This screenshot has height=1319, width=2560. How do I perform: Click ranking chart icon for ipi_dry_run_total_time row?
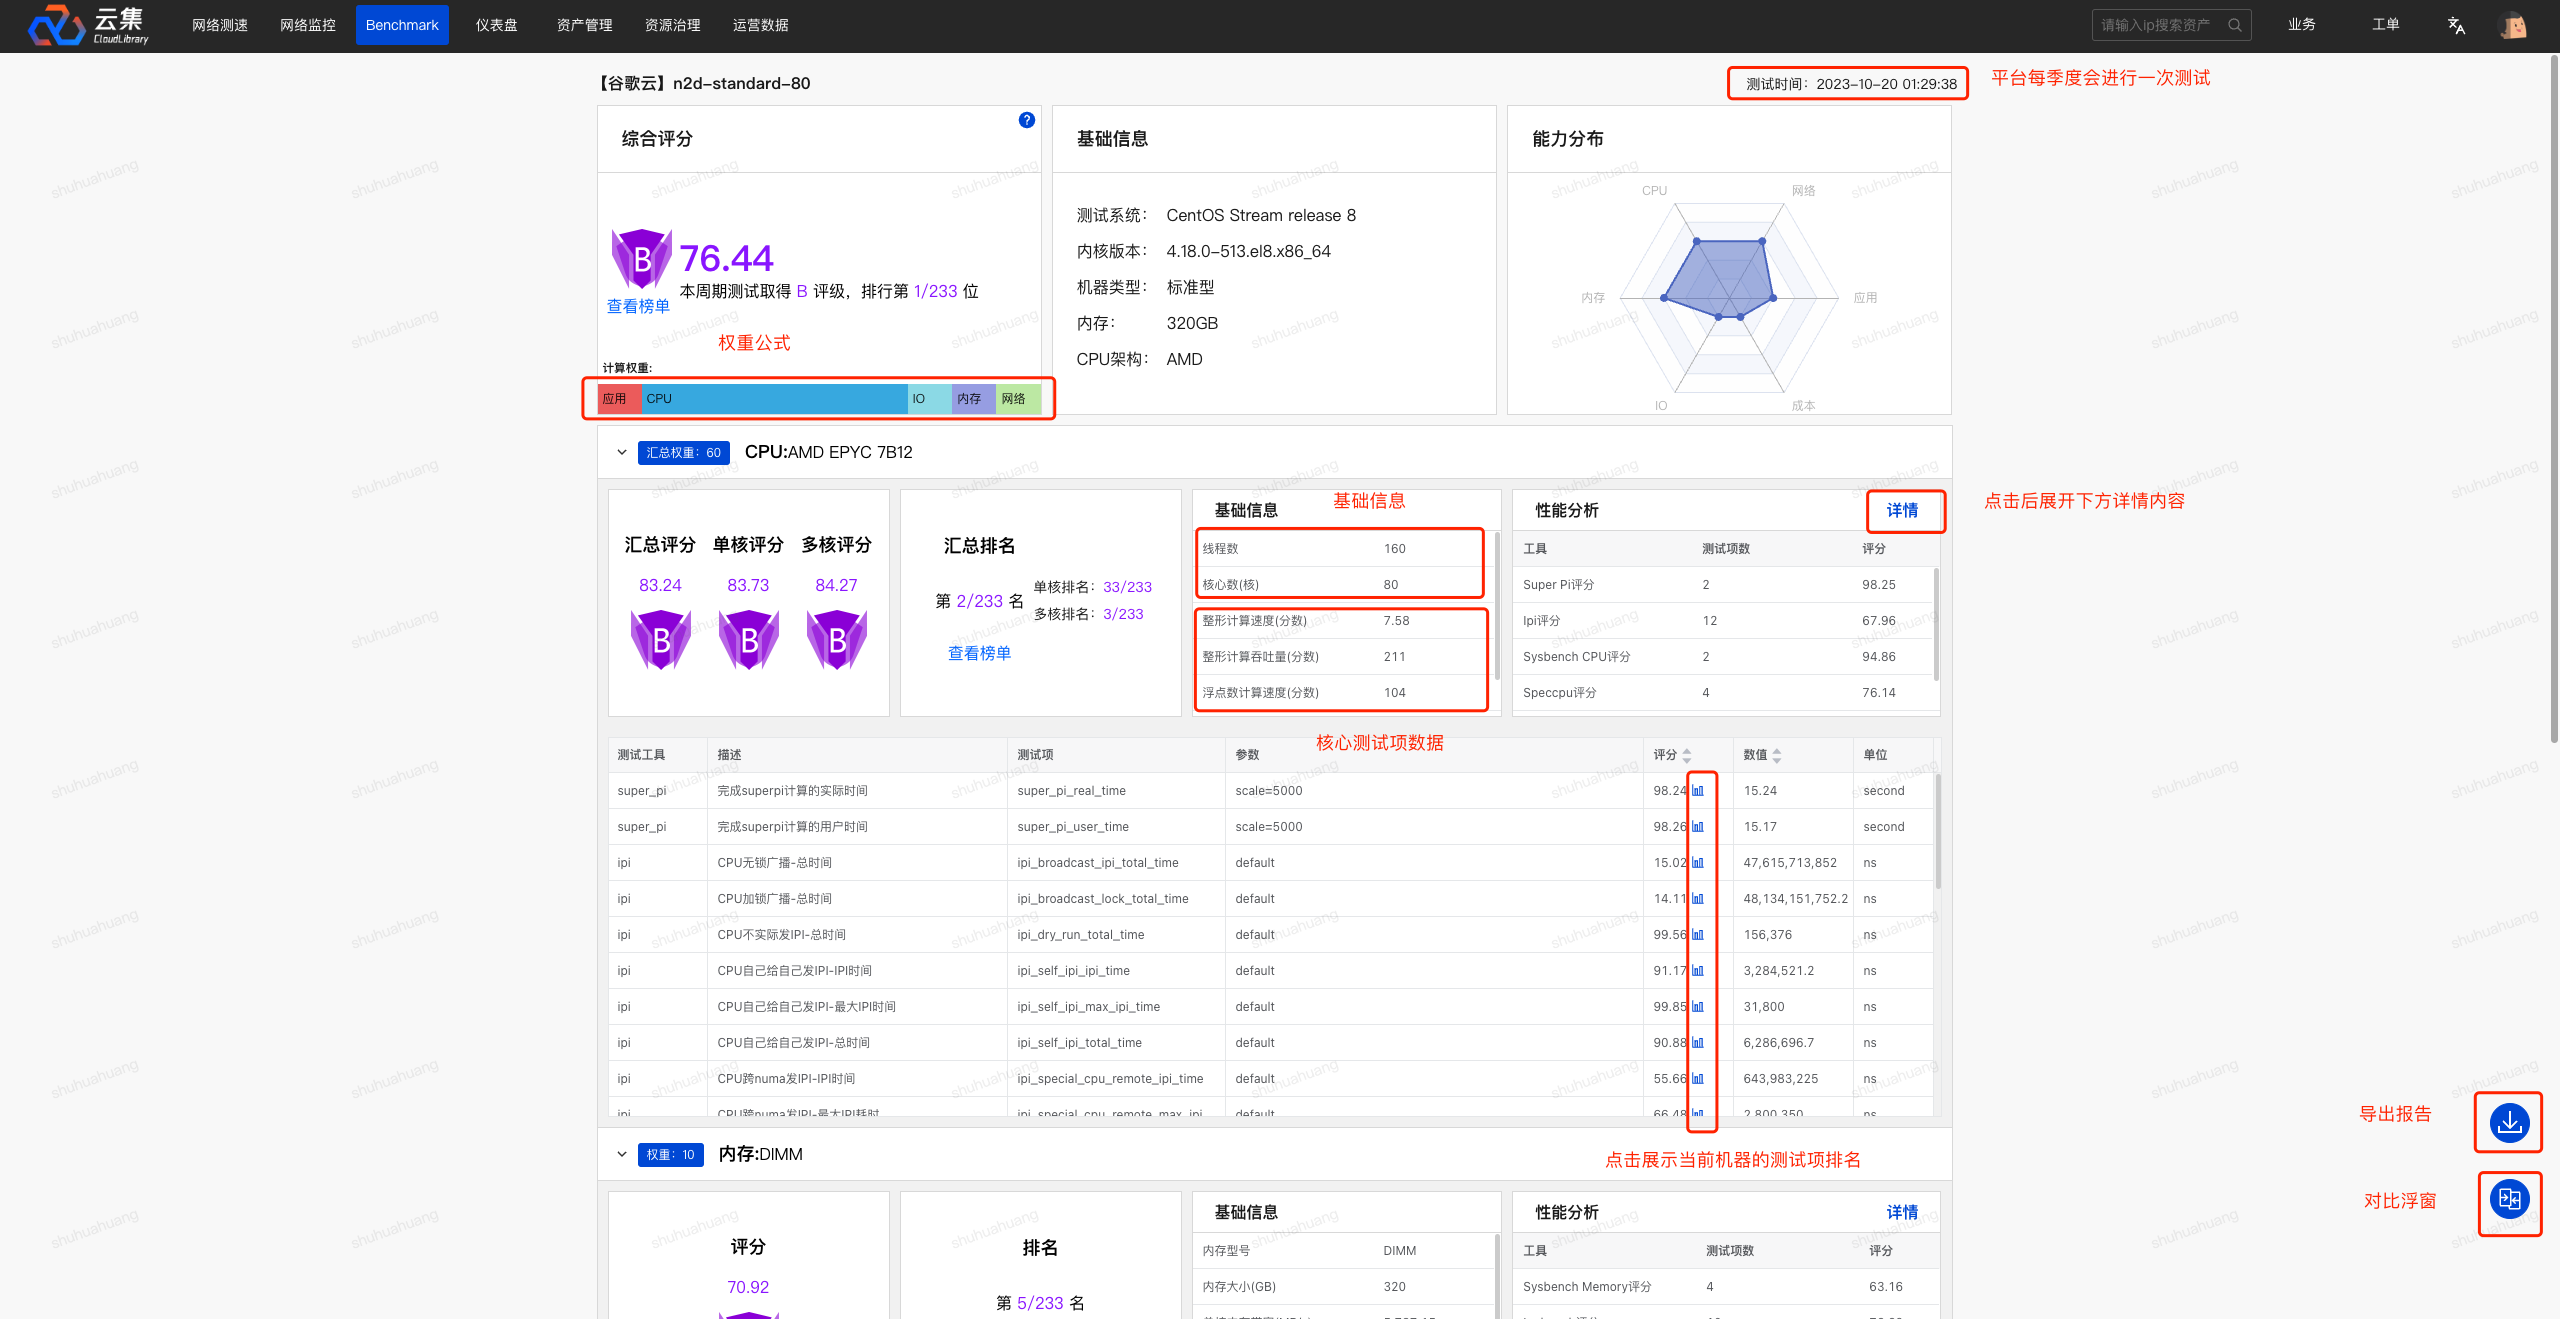pos(1698,935)
